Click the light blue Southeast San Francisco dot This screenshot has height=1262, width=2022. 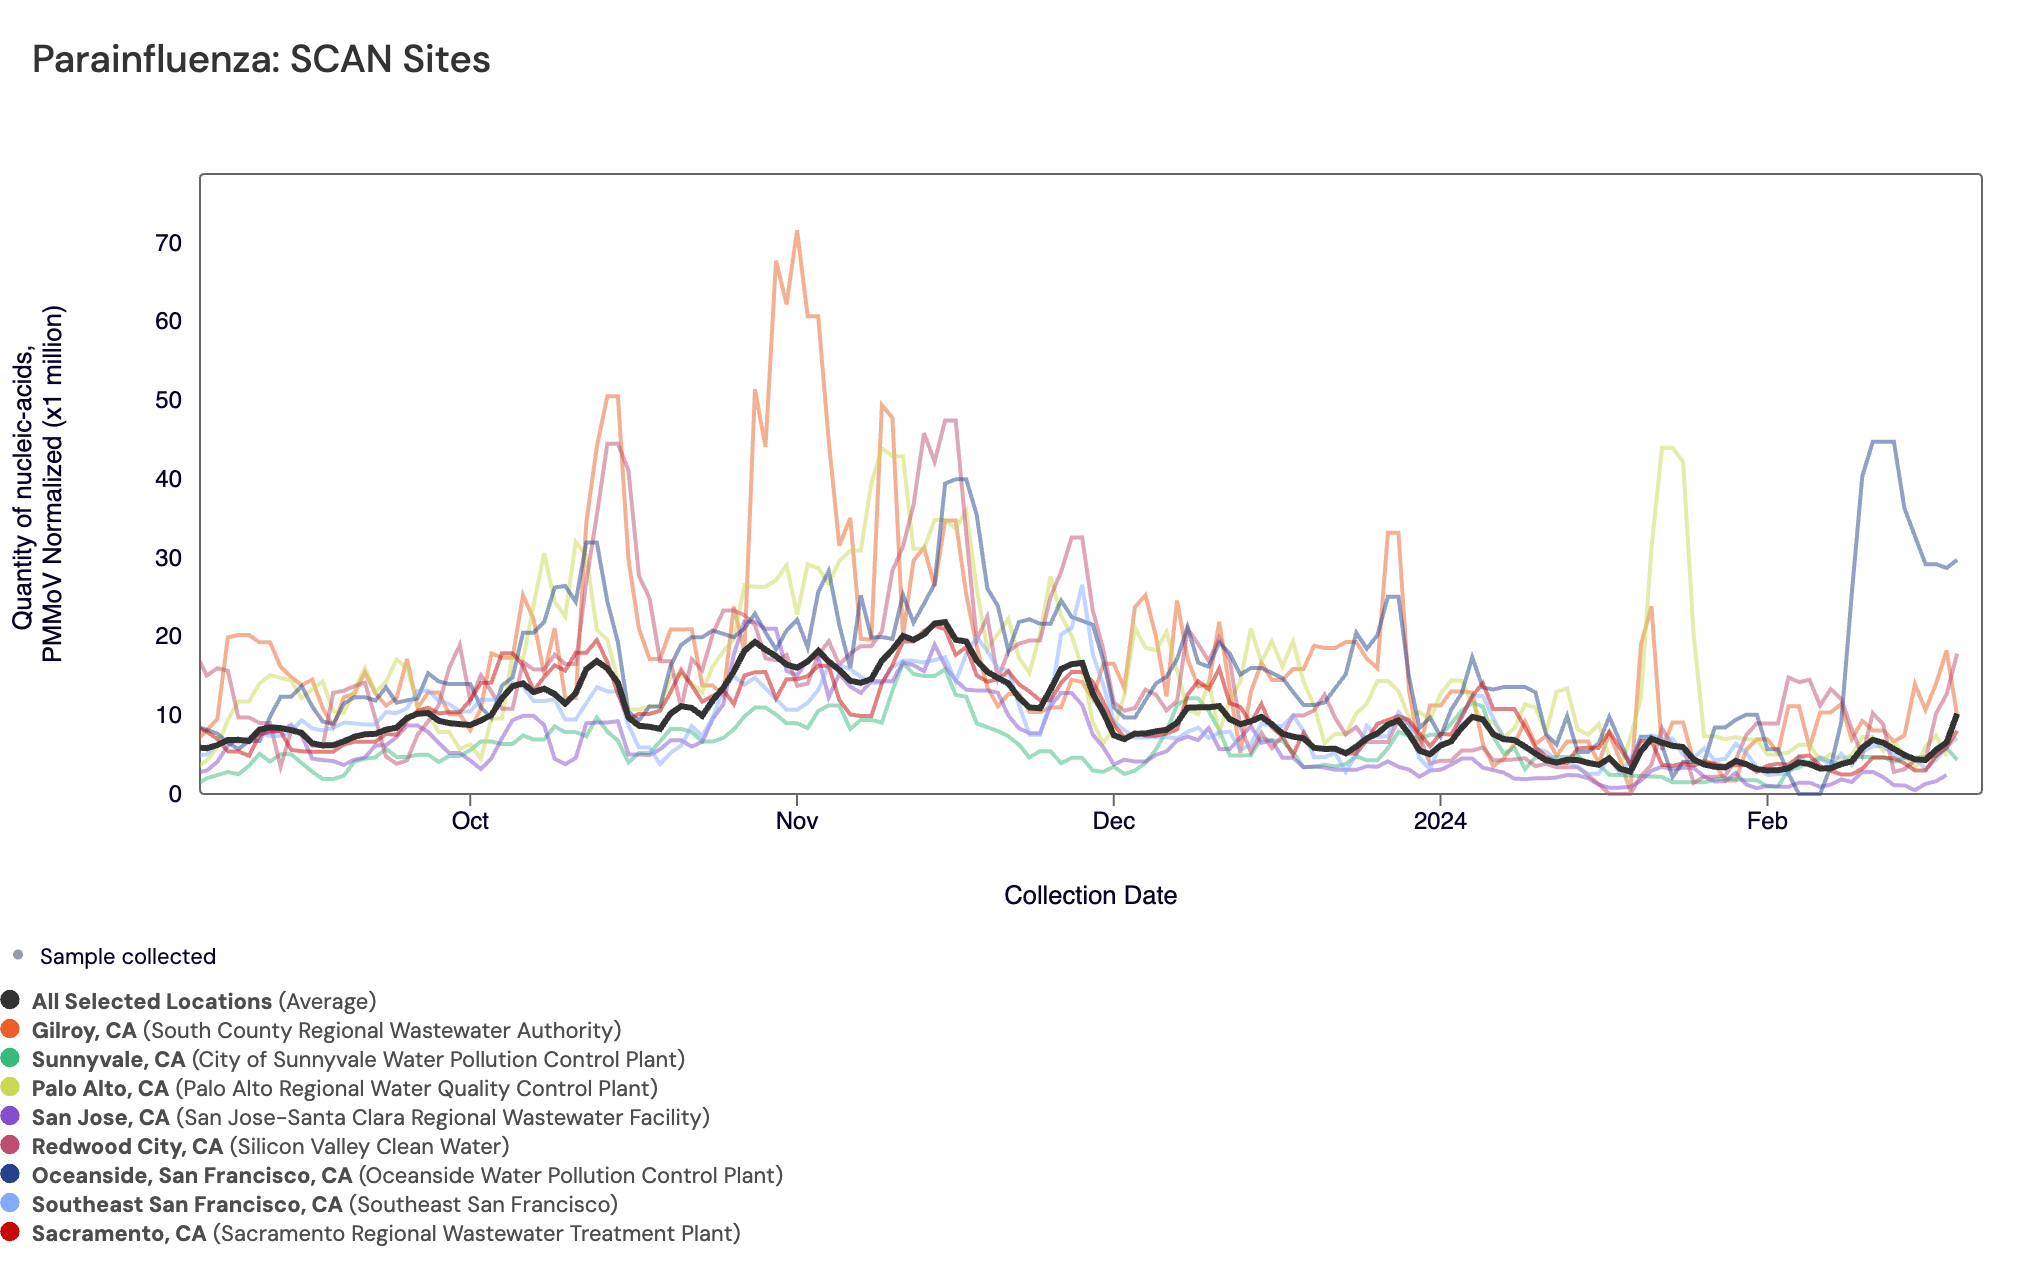click(10, 1203)
